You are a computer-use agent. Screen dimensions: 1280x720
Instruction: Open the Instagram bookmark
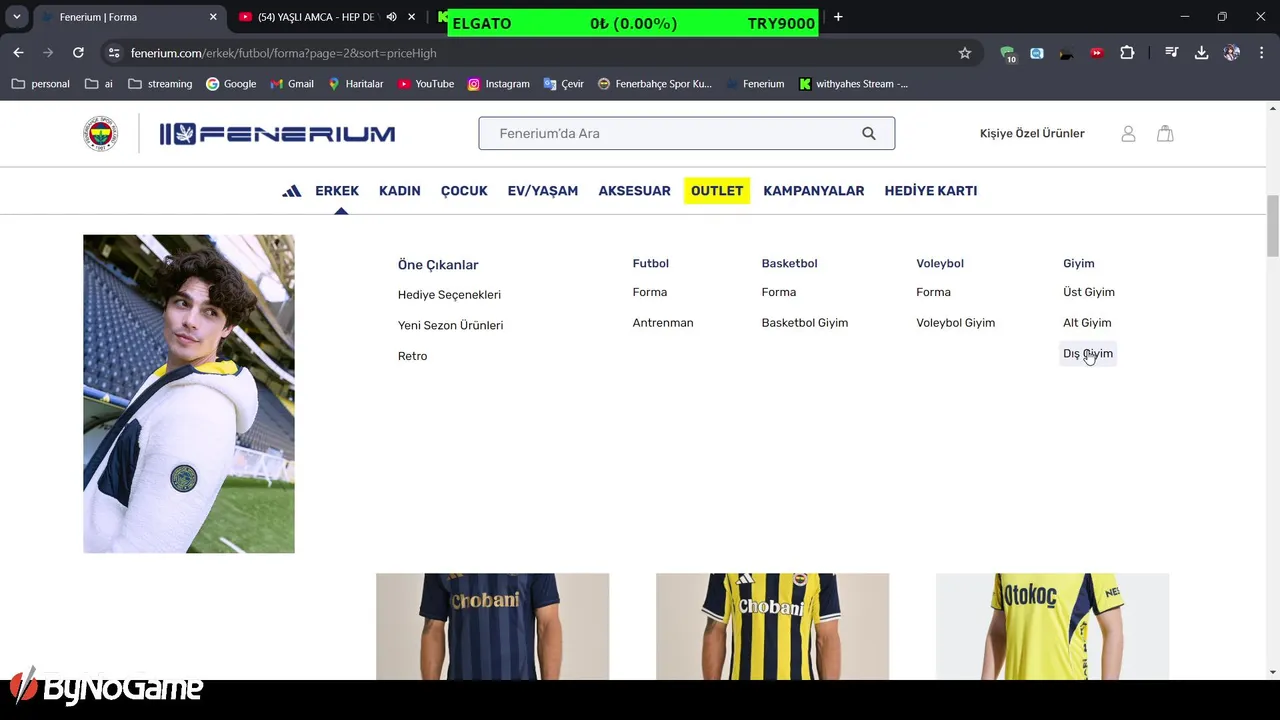click(x=498, y=84)
